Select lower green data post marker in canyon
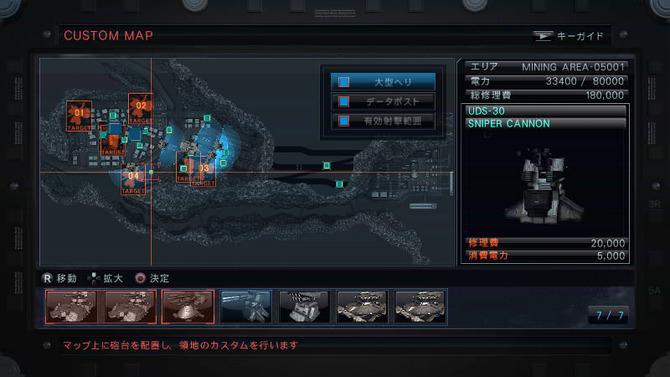This screenshot has width=670, height=377. [339, 184]
